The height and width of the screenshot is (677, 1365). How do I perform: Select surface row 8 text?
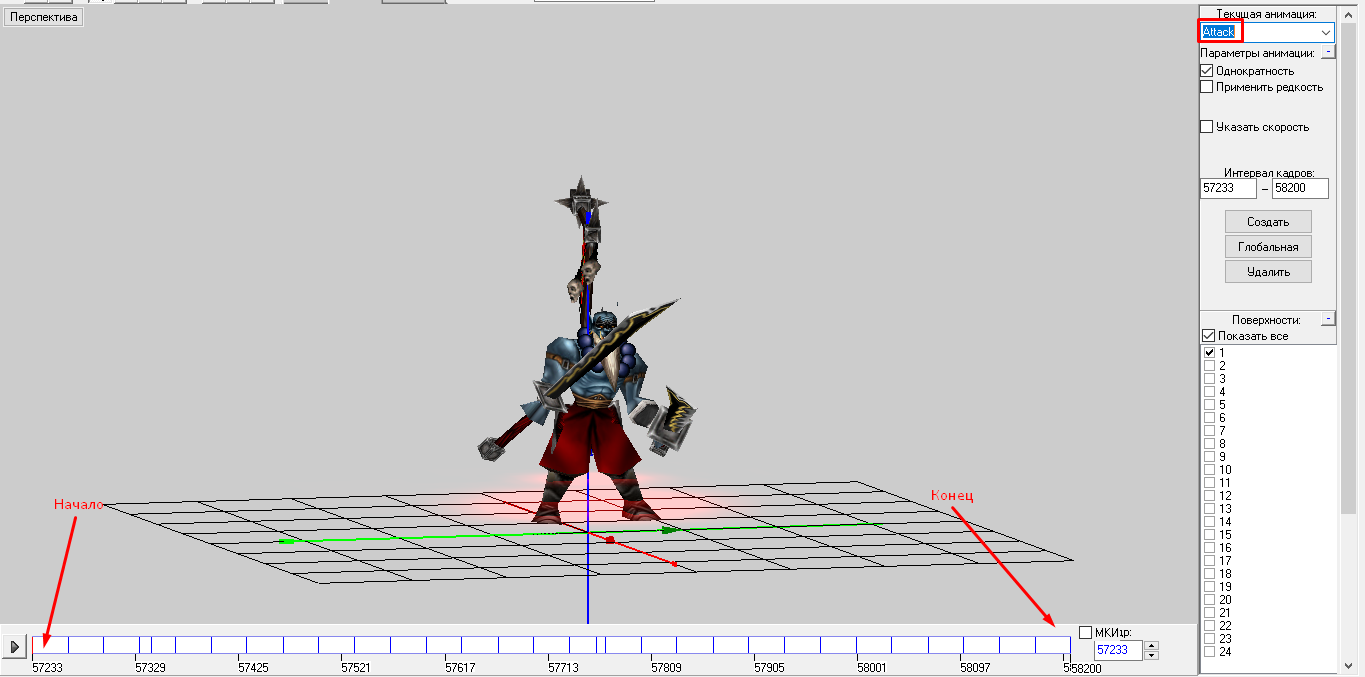pos(1222,444)
